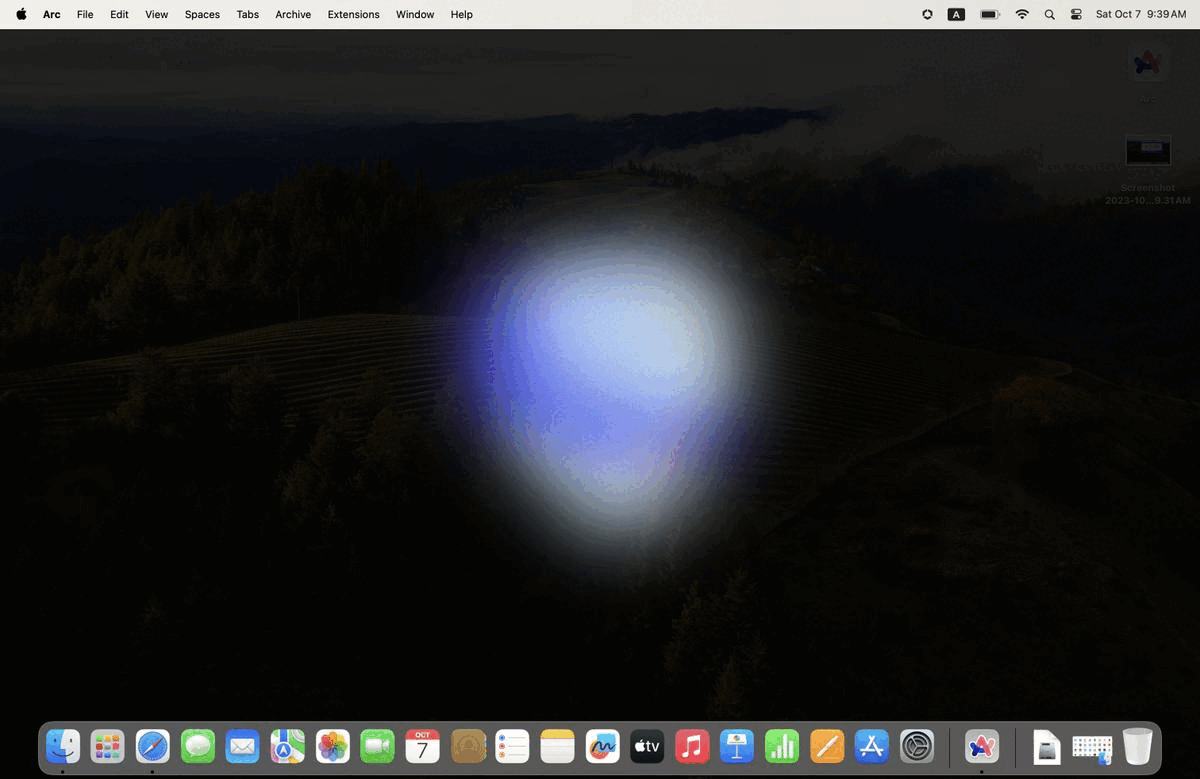Open the Archive menu
Image resolution: width=1200 pixels, height=779 pixels.
293,14
